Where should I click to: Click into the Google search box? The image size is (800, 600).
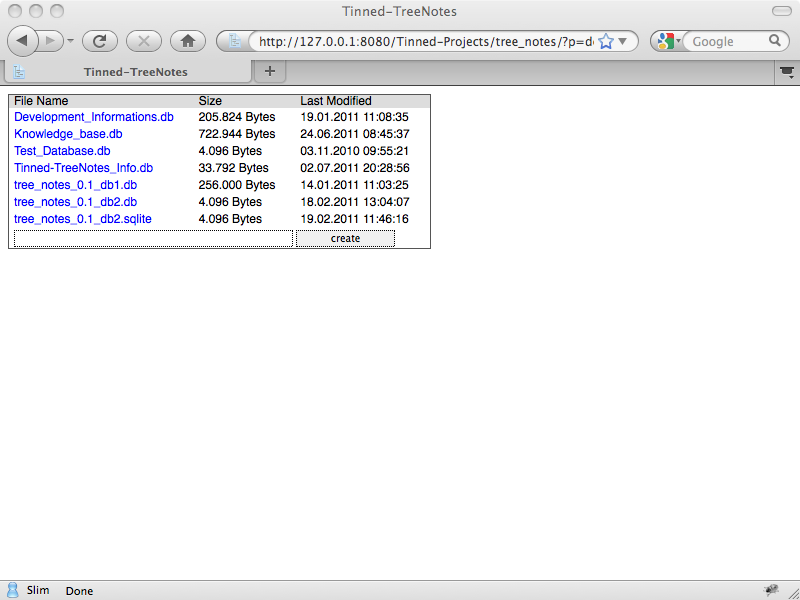click(x=727, y=41)
